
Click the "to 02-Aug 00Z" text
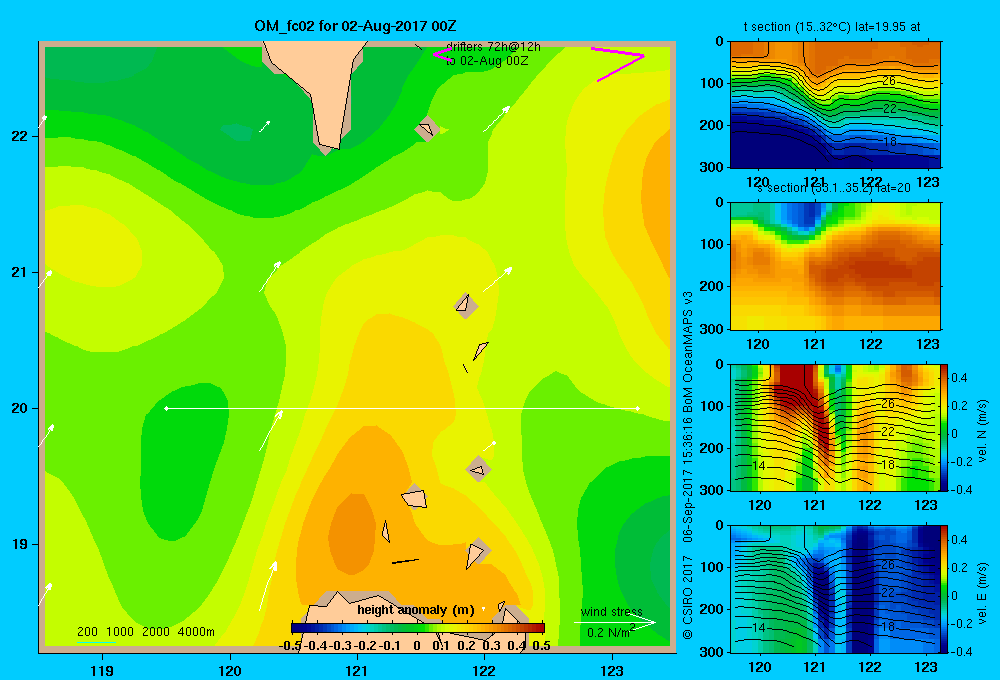(487, 61)
